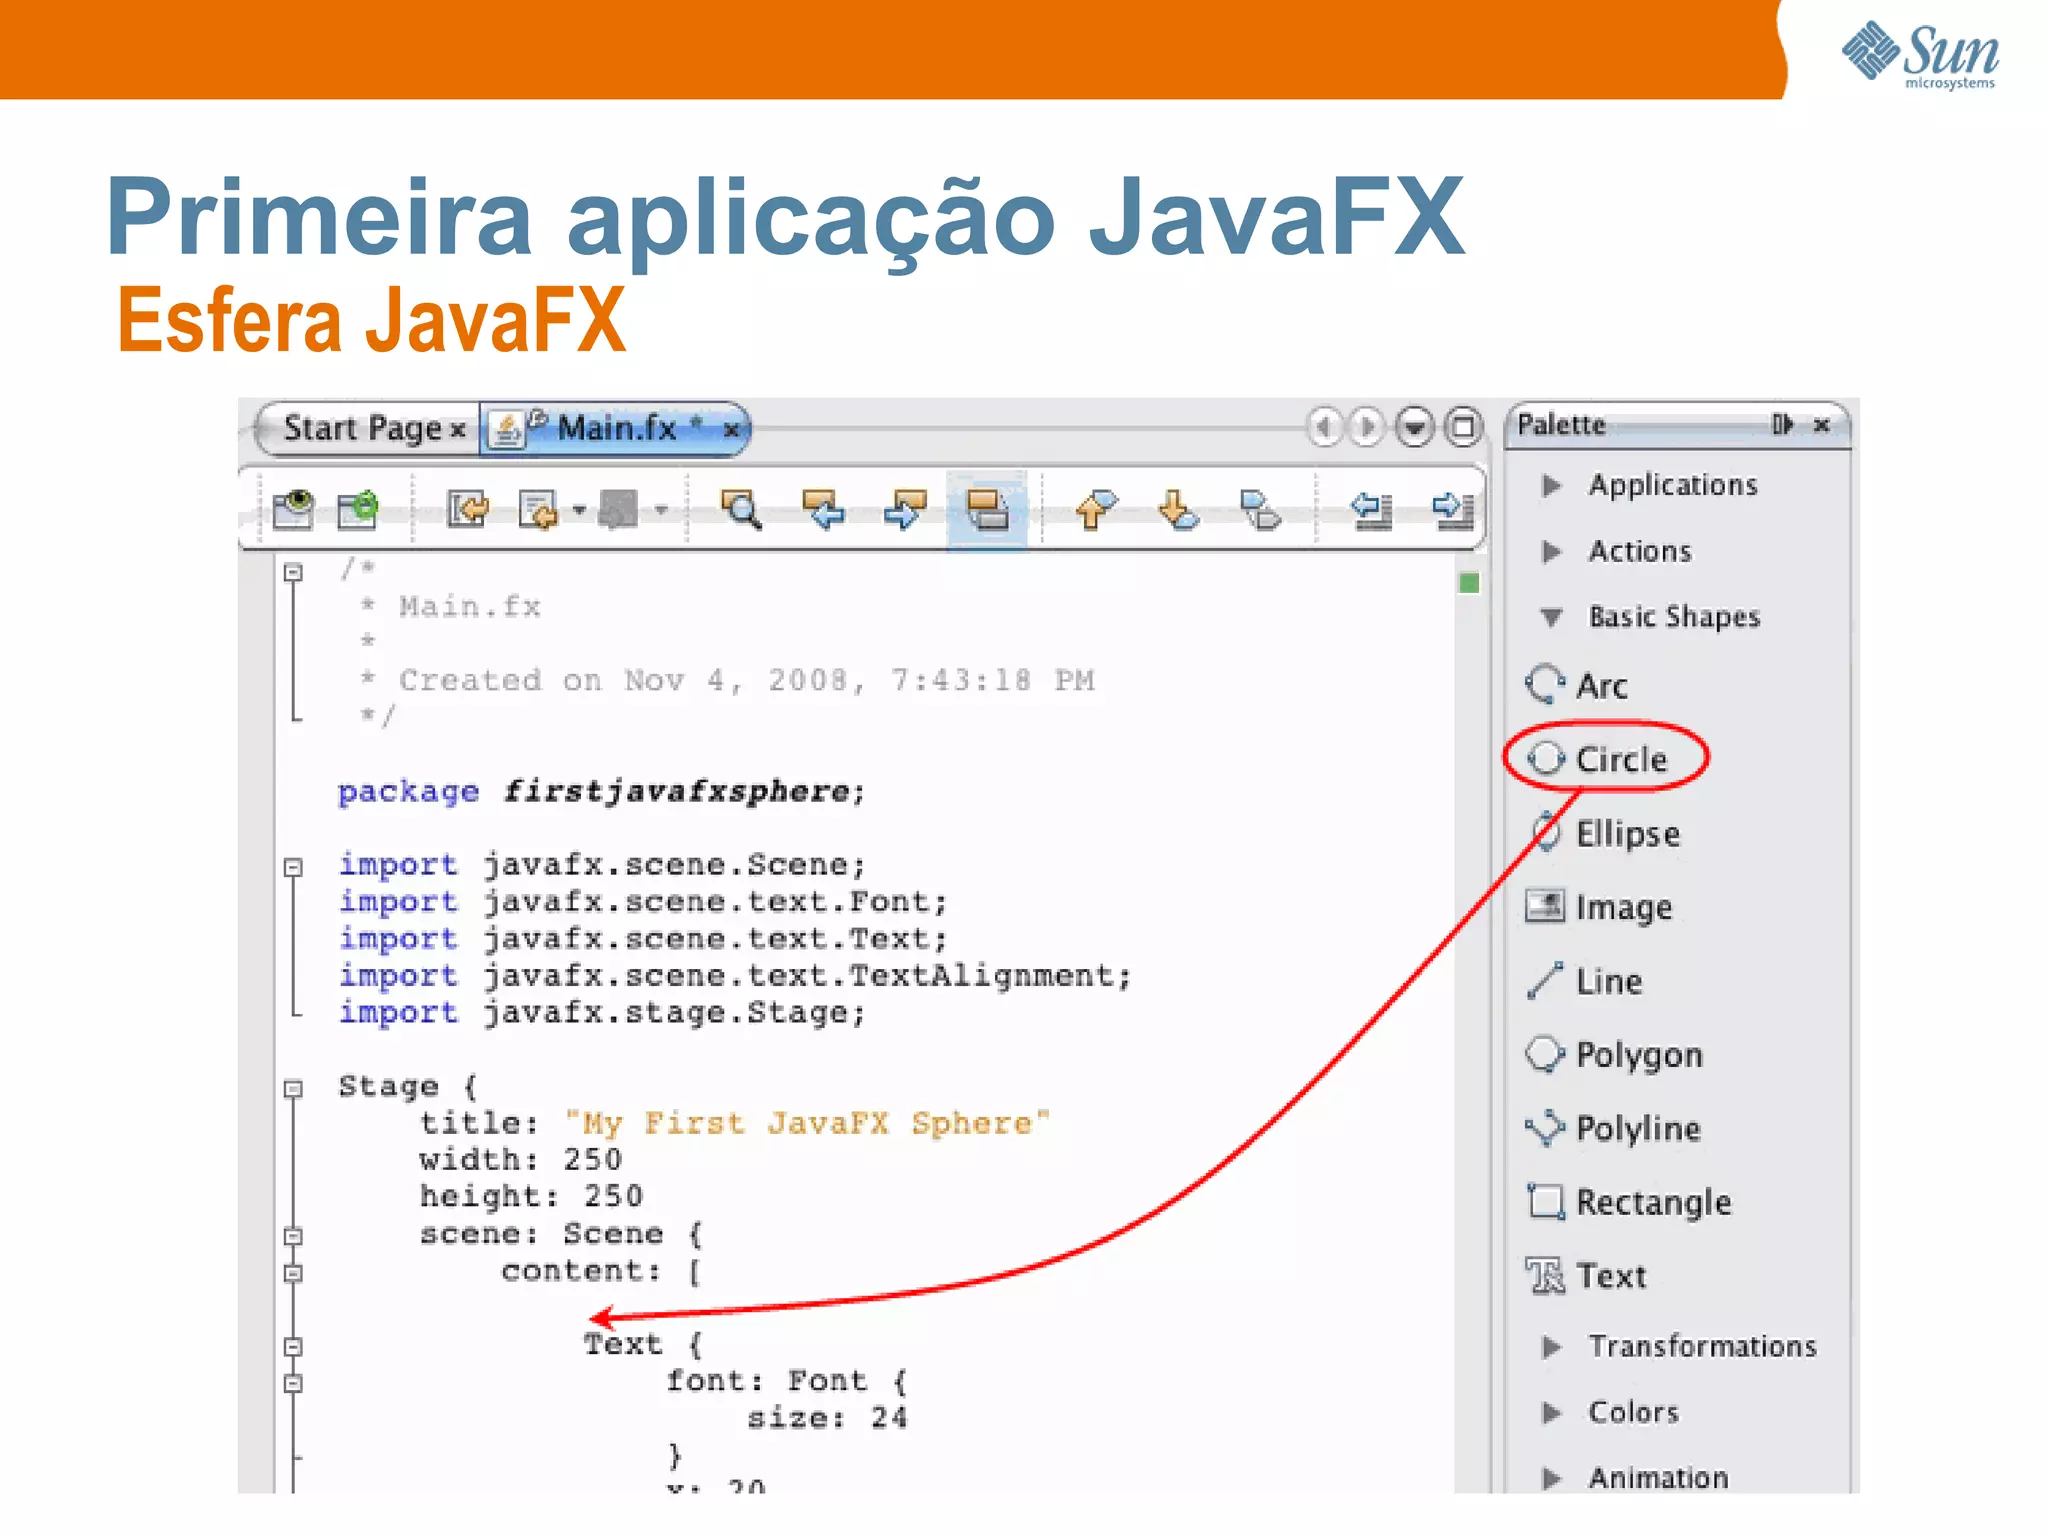Click the Next Bookmark down-arrow icon
The width and height of the screenshot is (2048, 1536).
click(1179, 509)
